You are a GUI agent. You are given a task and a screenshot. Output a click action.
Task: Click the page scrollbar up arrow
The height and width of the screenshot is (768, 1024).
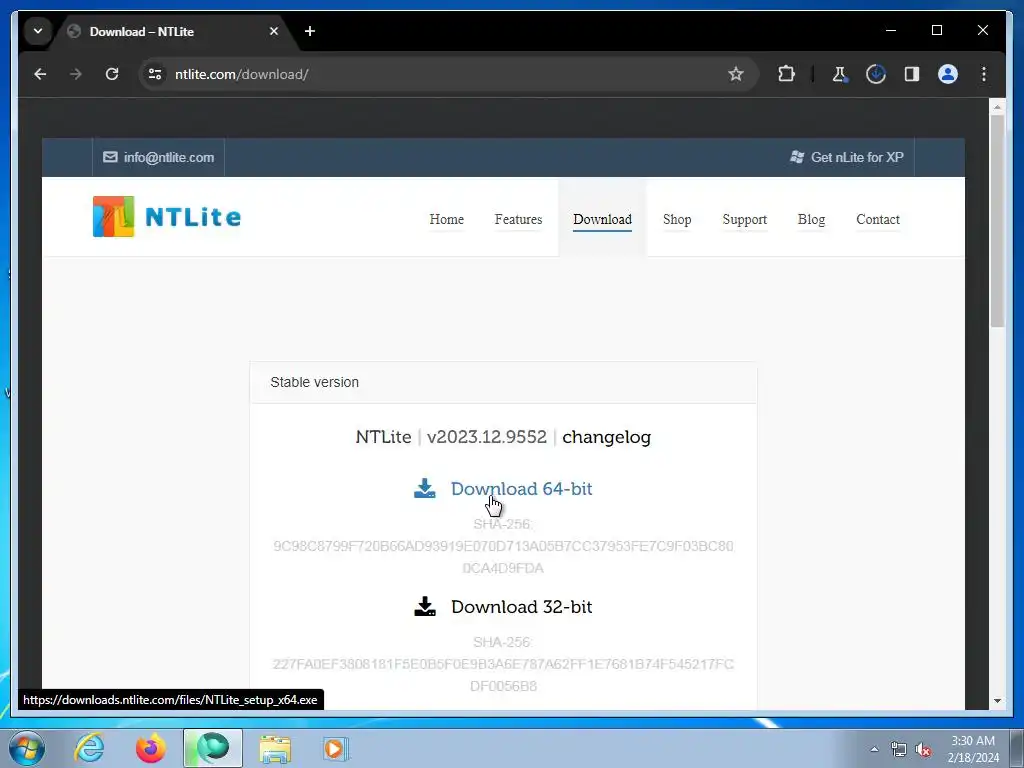click(x=997, y=106)
